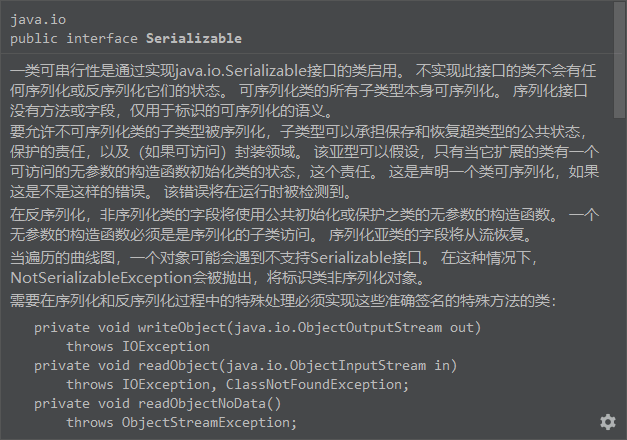The image size is (627, 440).
Task: Click the vertical scrollbar thumb
Action: (619, 60)
